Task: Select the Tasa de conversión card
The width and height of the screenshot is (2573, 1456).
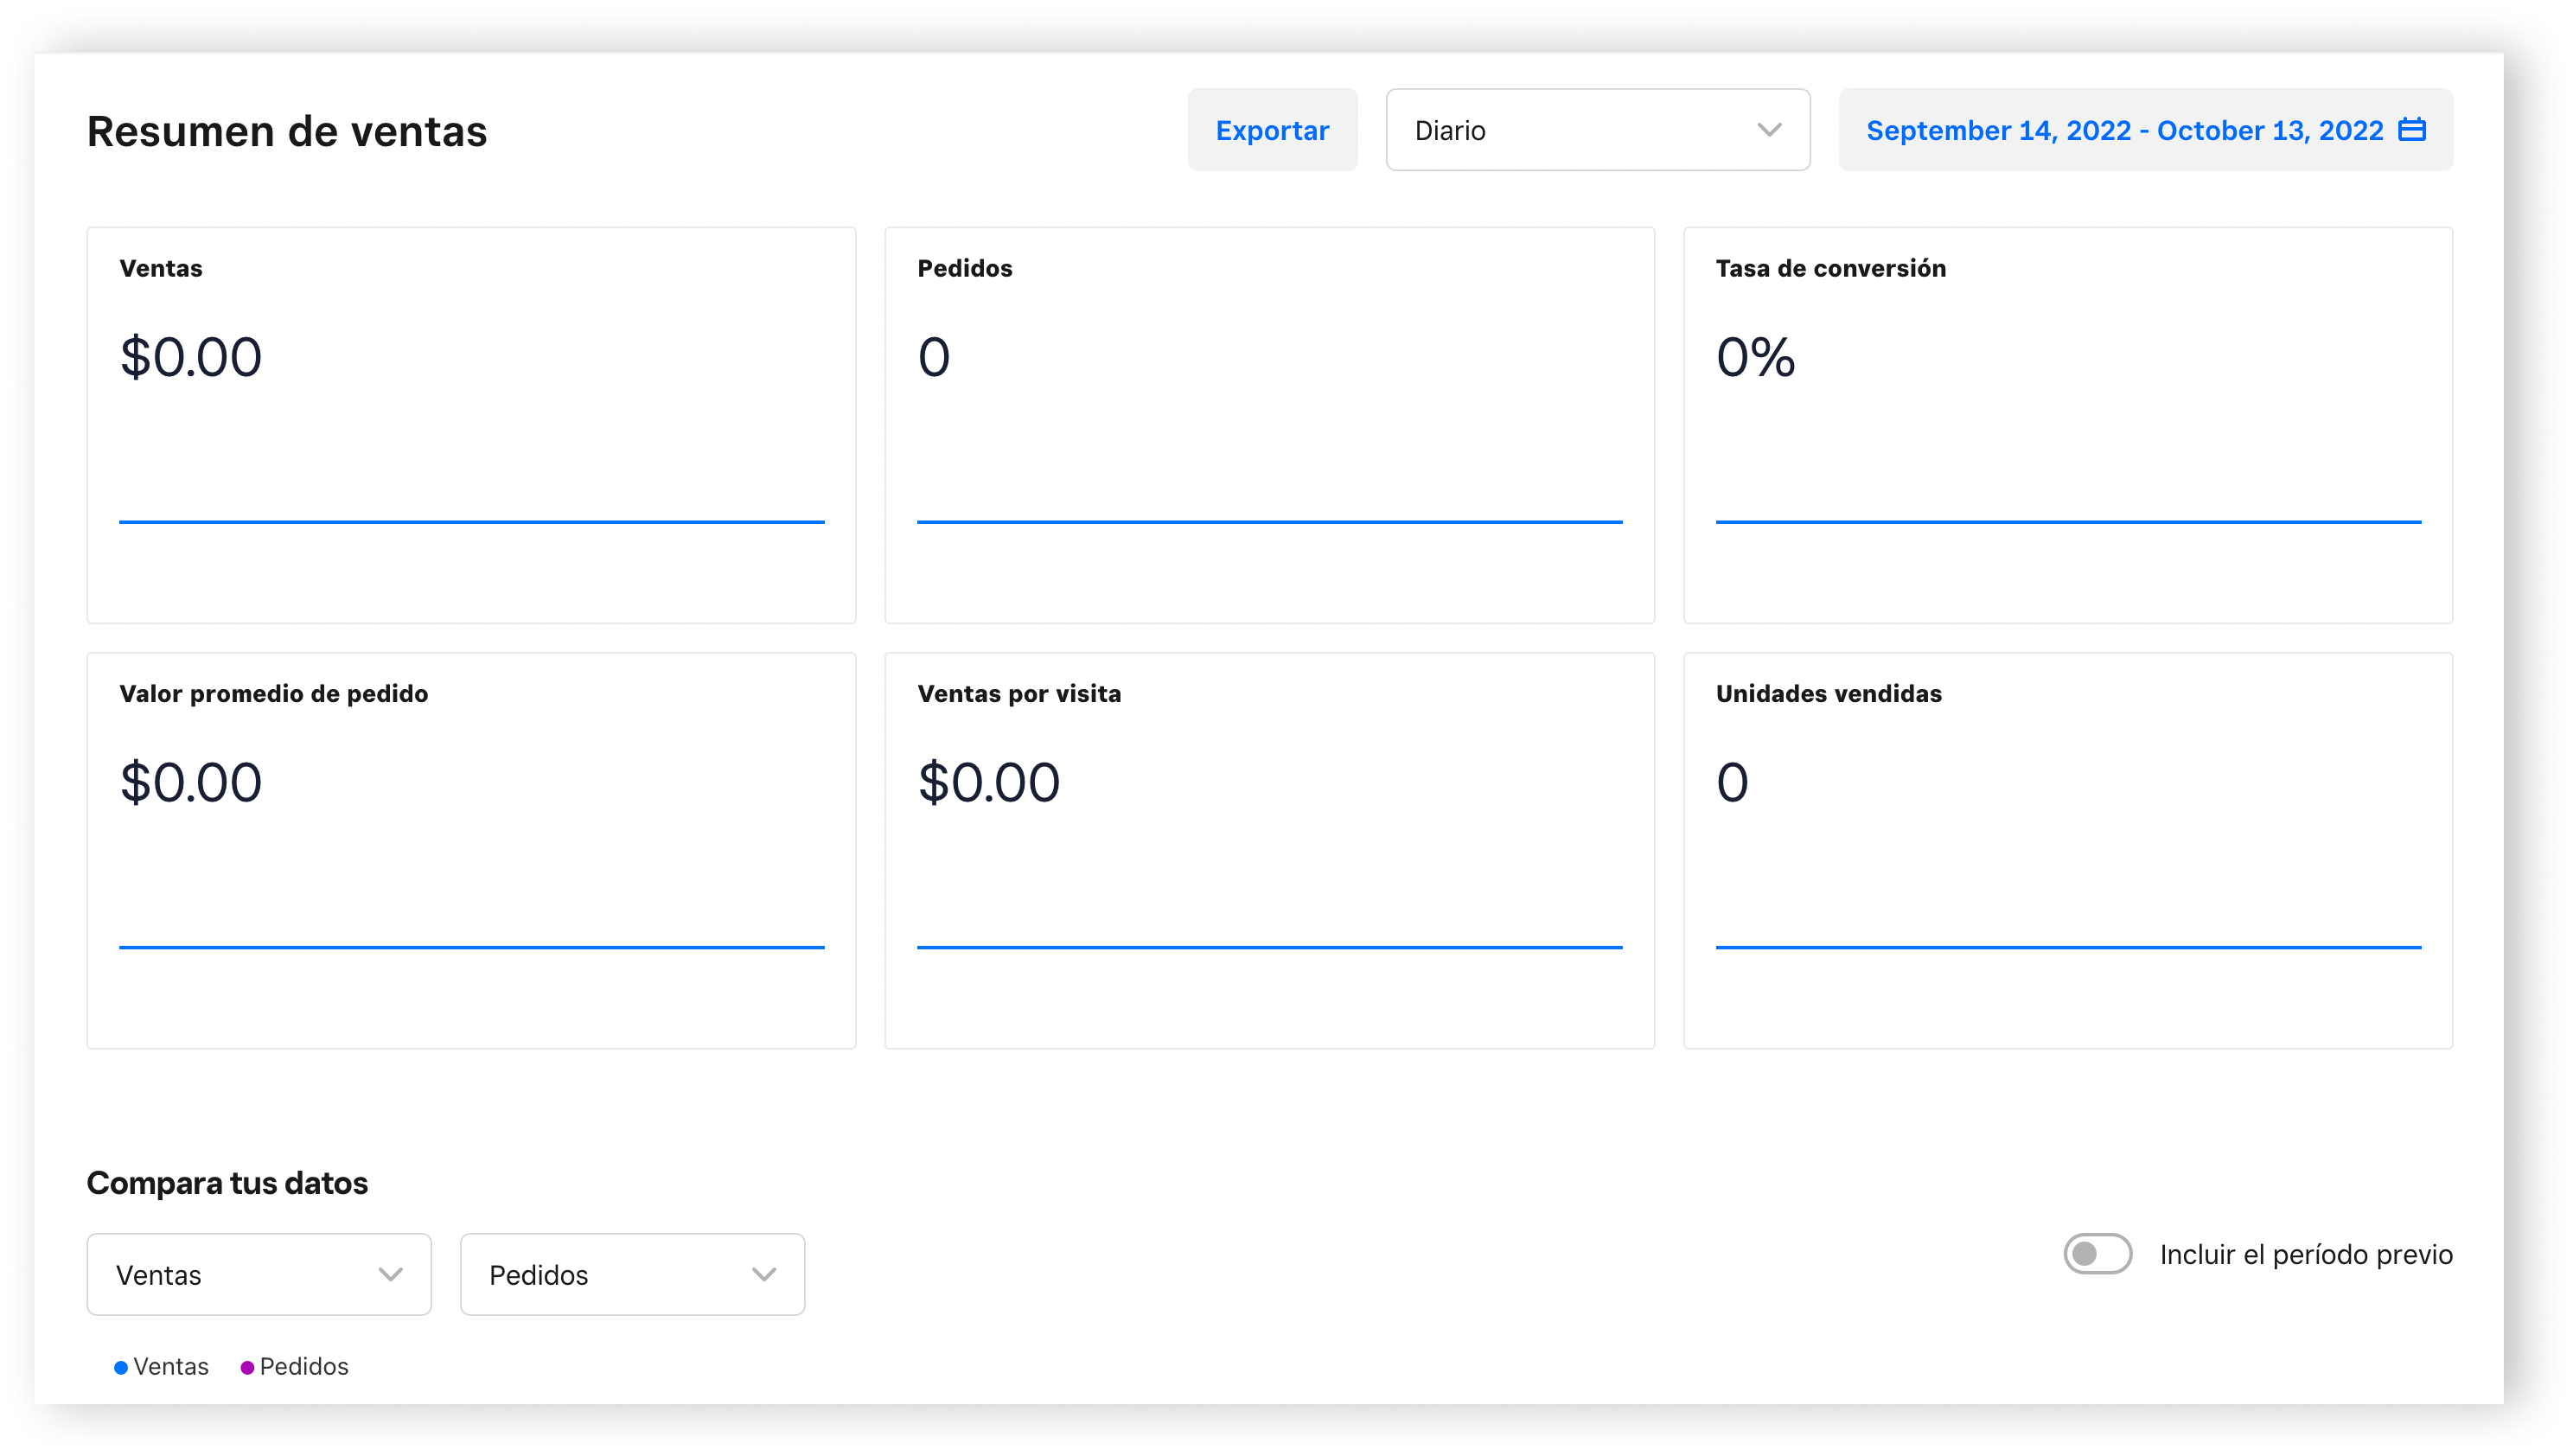Action: (2067, 425)
